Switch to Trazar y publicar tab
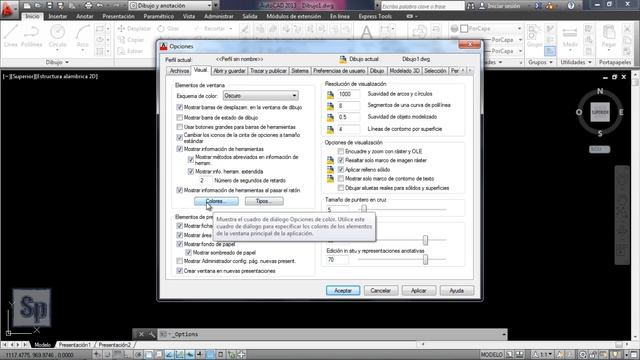This screenshot has width=640, height=360. 268,71
